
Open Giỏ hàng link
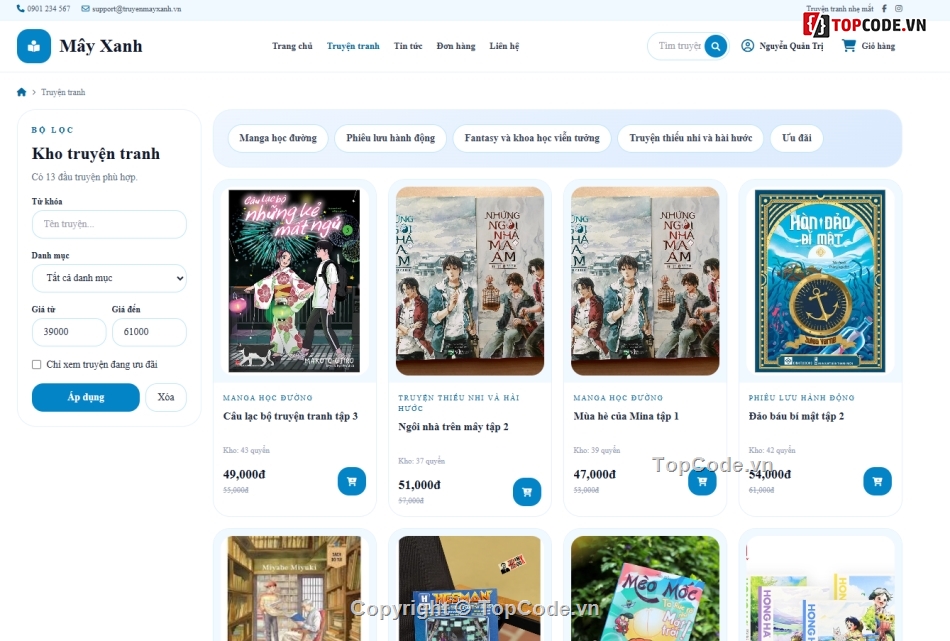[x=878, y=46]
